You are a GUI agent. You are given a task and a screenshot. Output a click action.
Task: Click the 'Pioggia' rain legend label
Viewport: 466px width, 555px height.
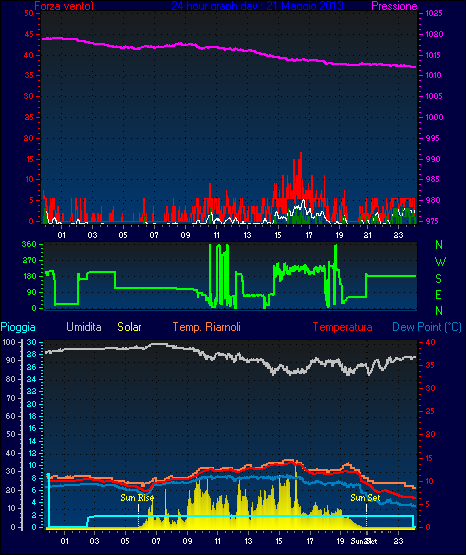[18, 327]
